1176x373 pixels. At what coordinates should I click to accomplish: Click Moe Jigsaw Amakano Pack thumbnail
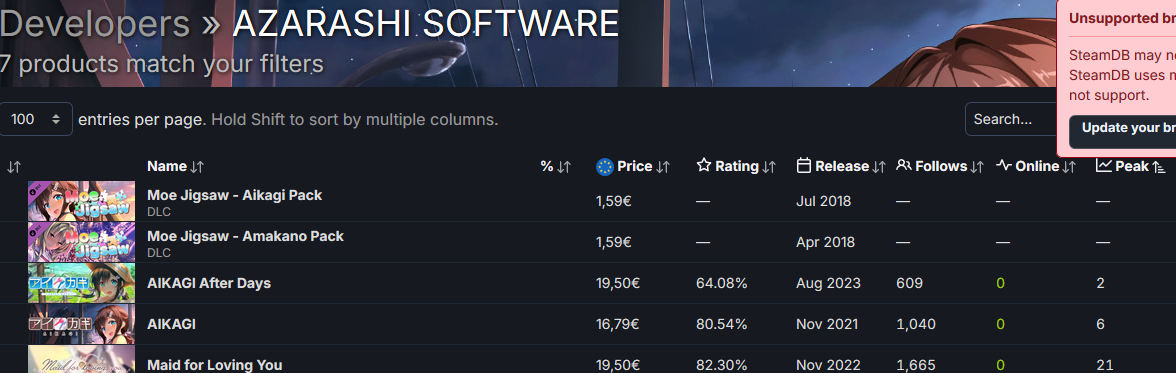[x=82, y=242]
